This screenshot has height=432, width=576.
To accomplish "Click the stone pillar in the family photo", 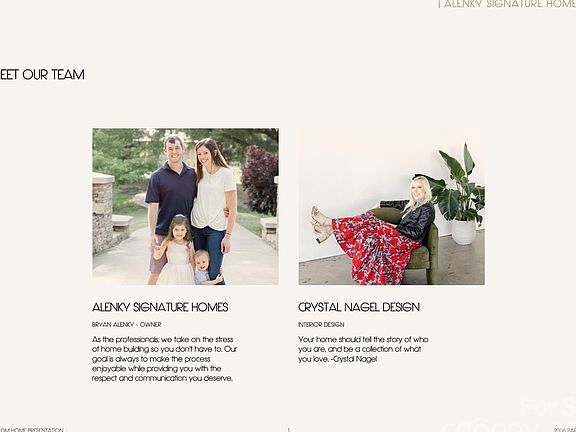I will [103, 213].
